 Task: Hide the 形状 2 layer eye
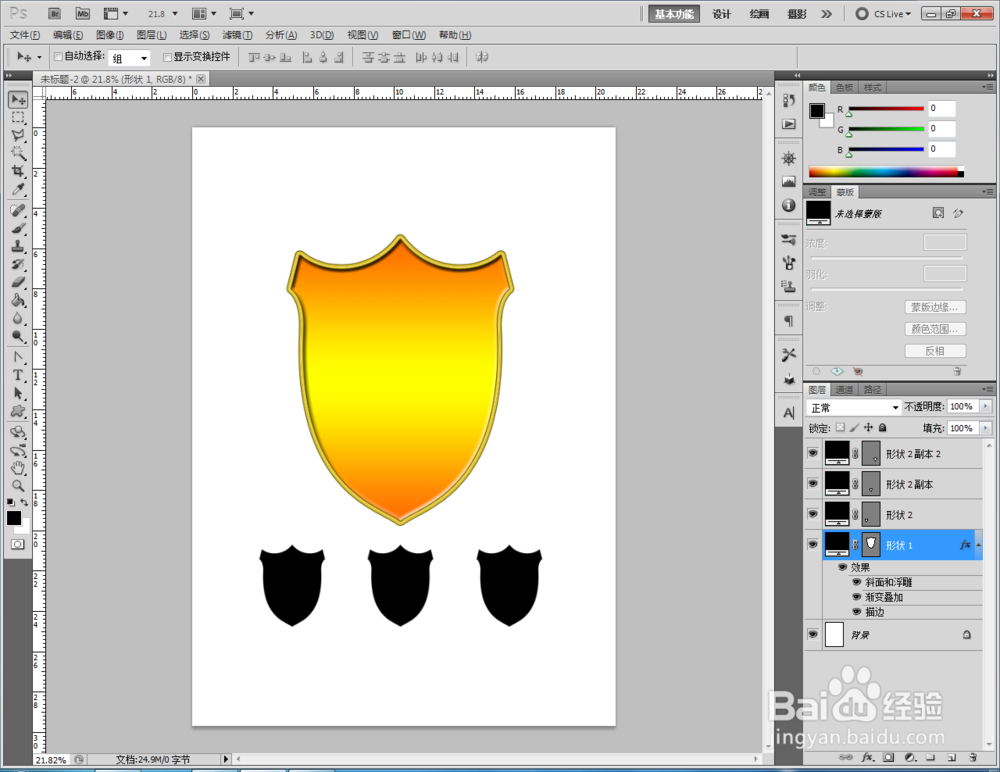pyautogui.click(x=812, y=514)
